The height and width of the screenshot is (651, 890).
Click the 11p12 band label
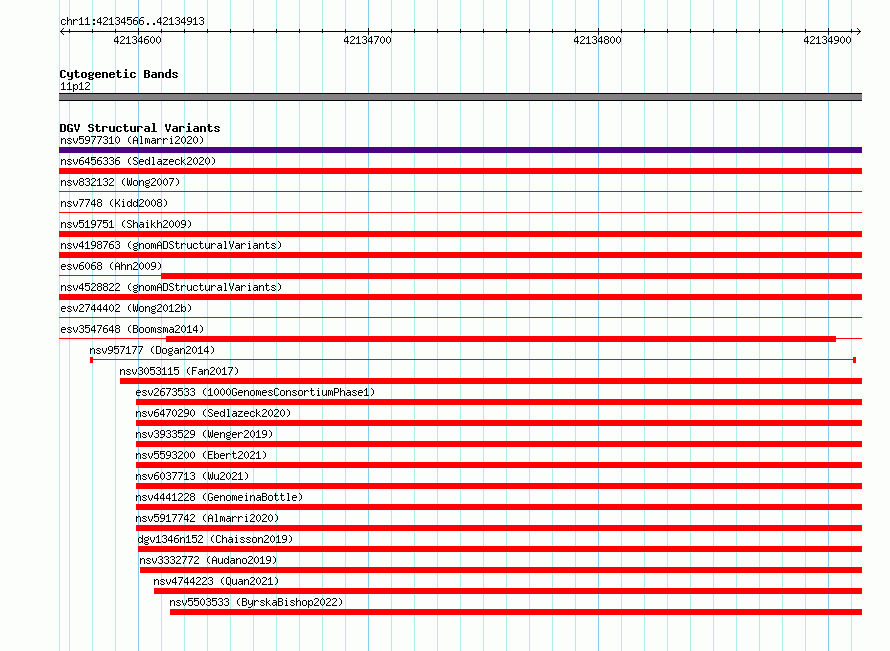coord(75,86)
